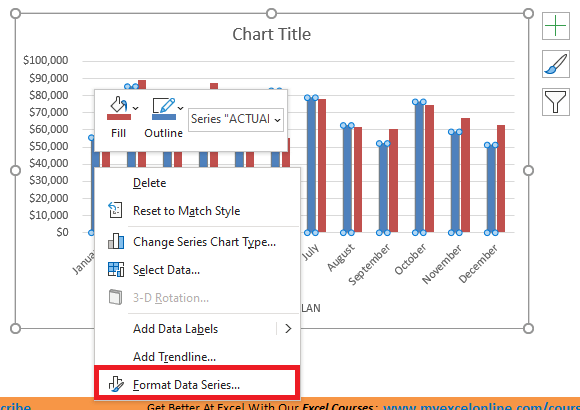Screen dimensions: 580x410
Task: Open Chart Styles paintbrush button
Action: [x=556, y=64]
